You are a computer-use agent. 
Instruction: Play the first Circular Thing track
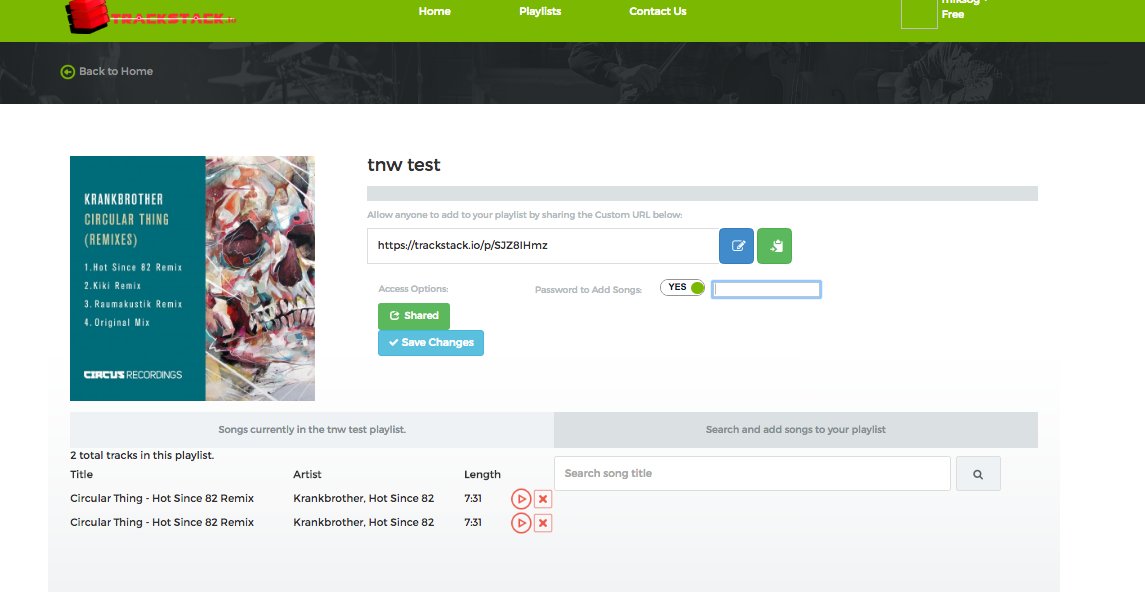520,498
